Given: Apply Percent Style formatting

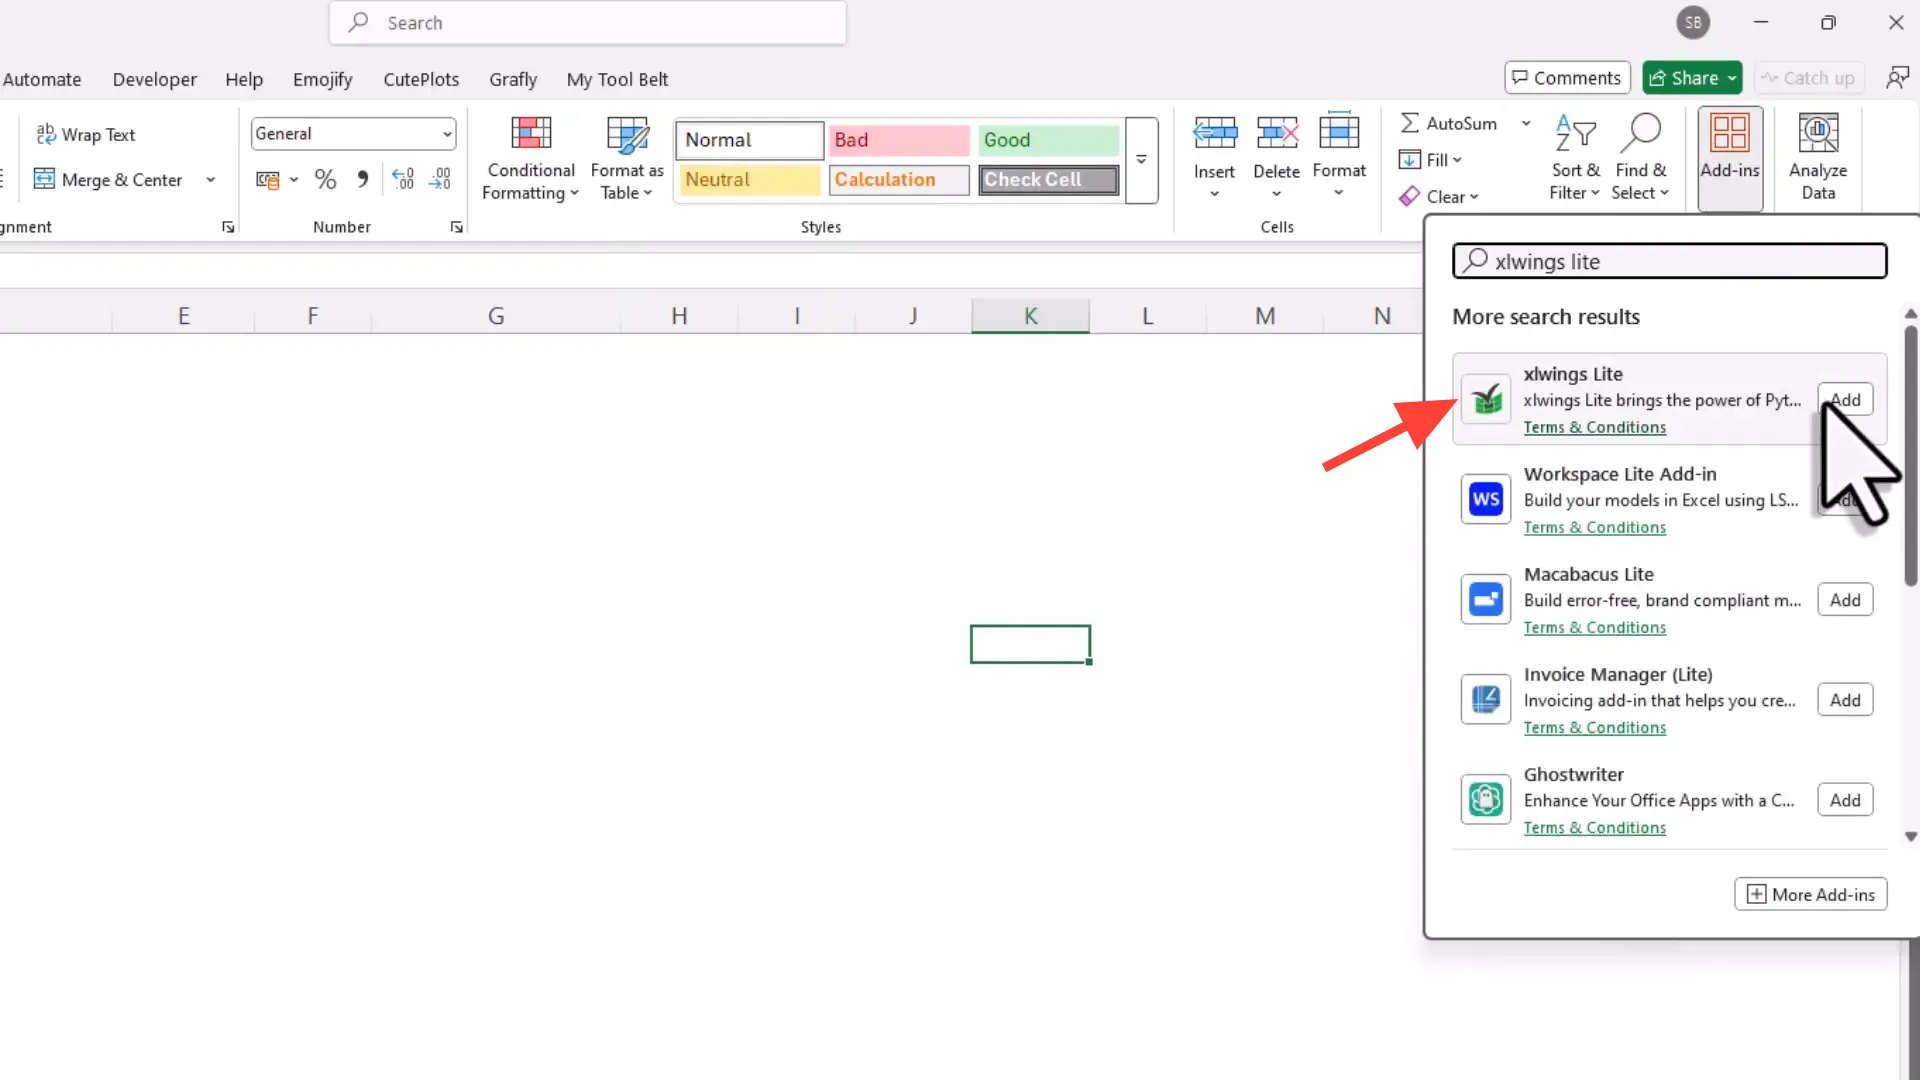Looking at the screenshot, I should click(x=324, y=179).
